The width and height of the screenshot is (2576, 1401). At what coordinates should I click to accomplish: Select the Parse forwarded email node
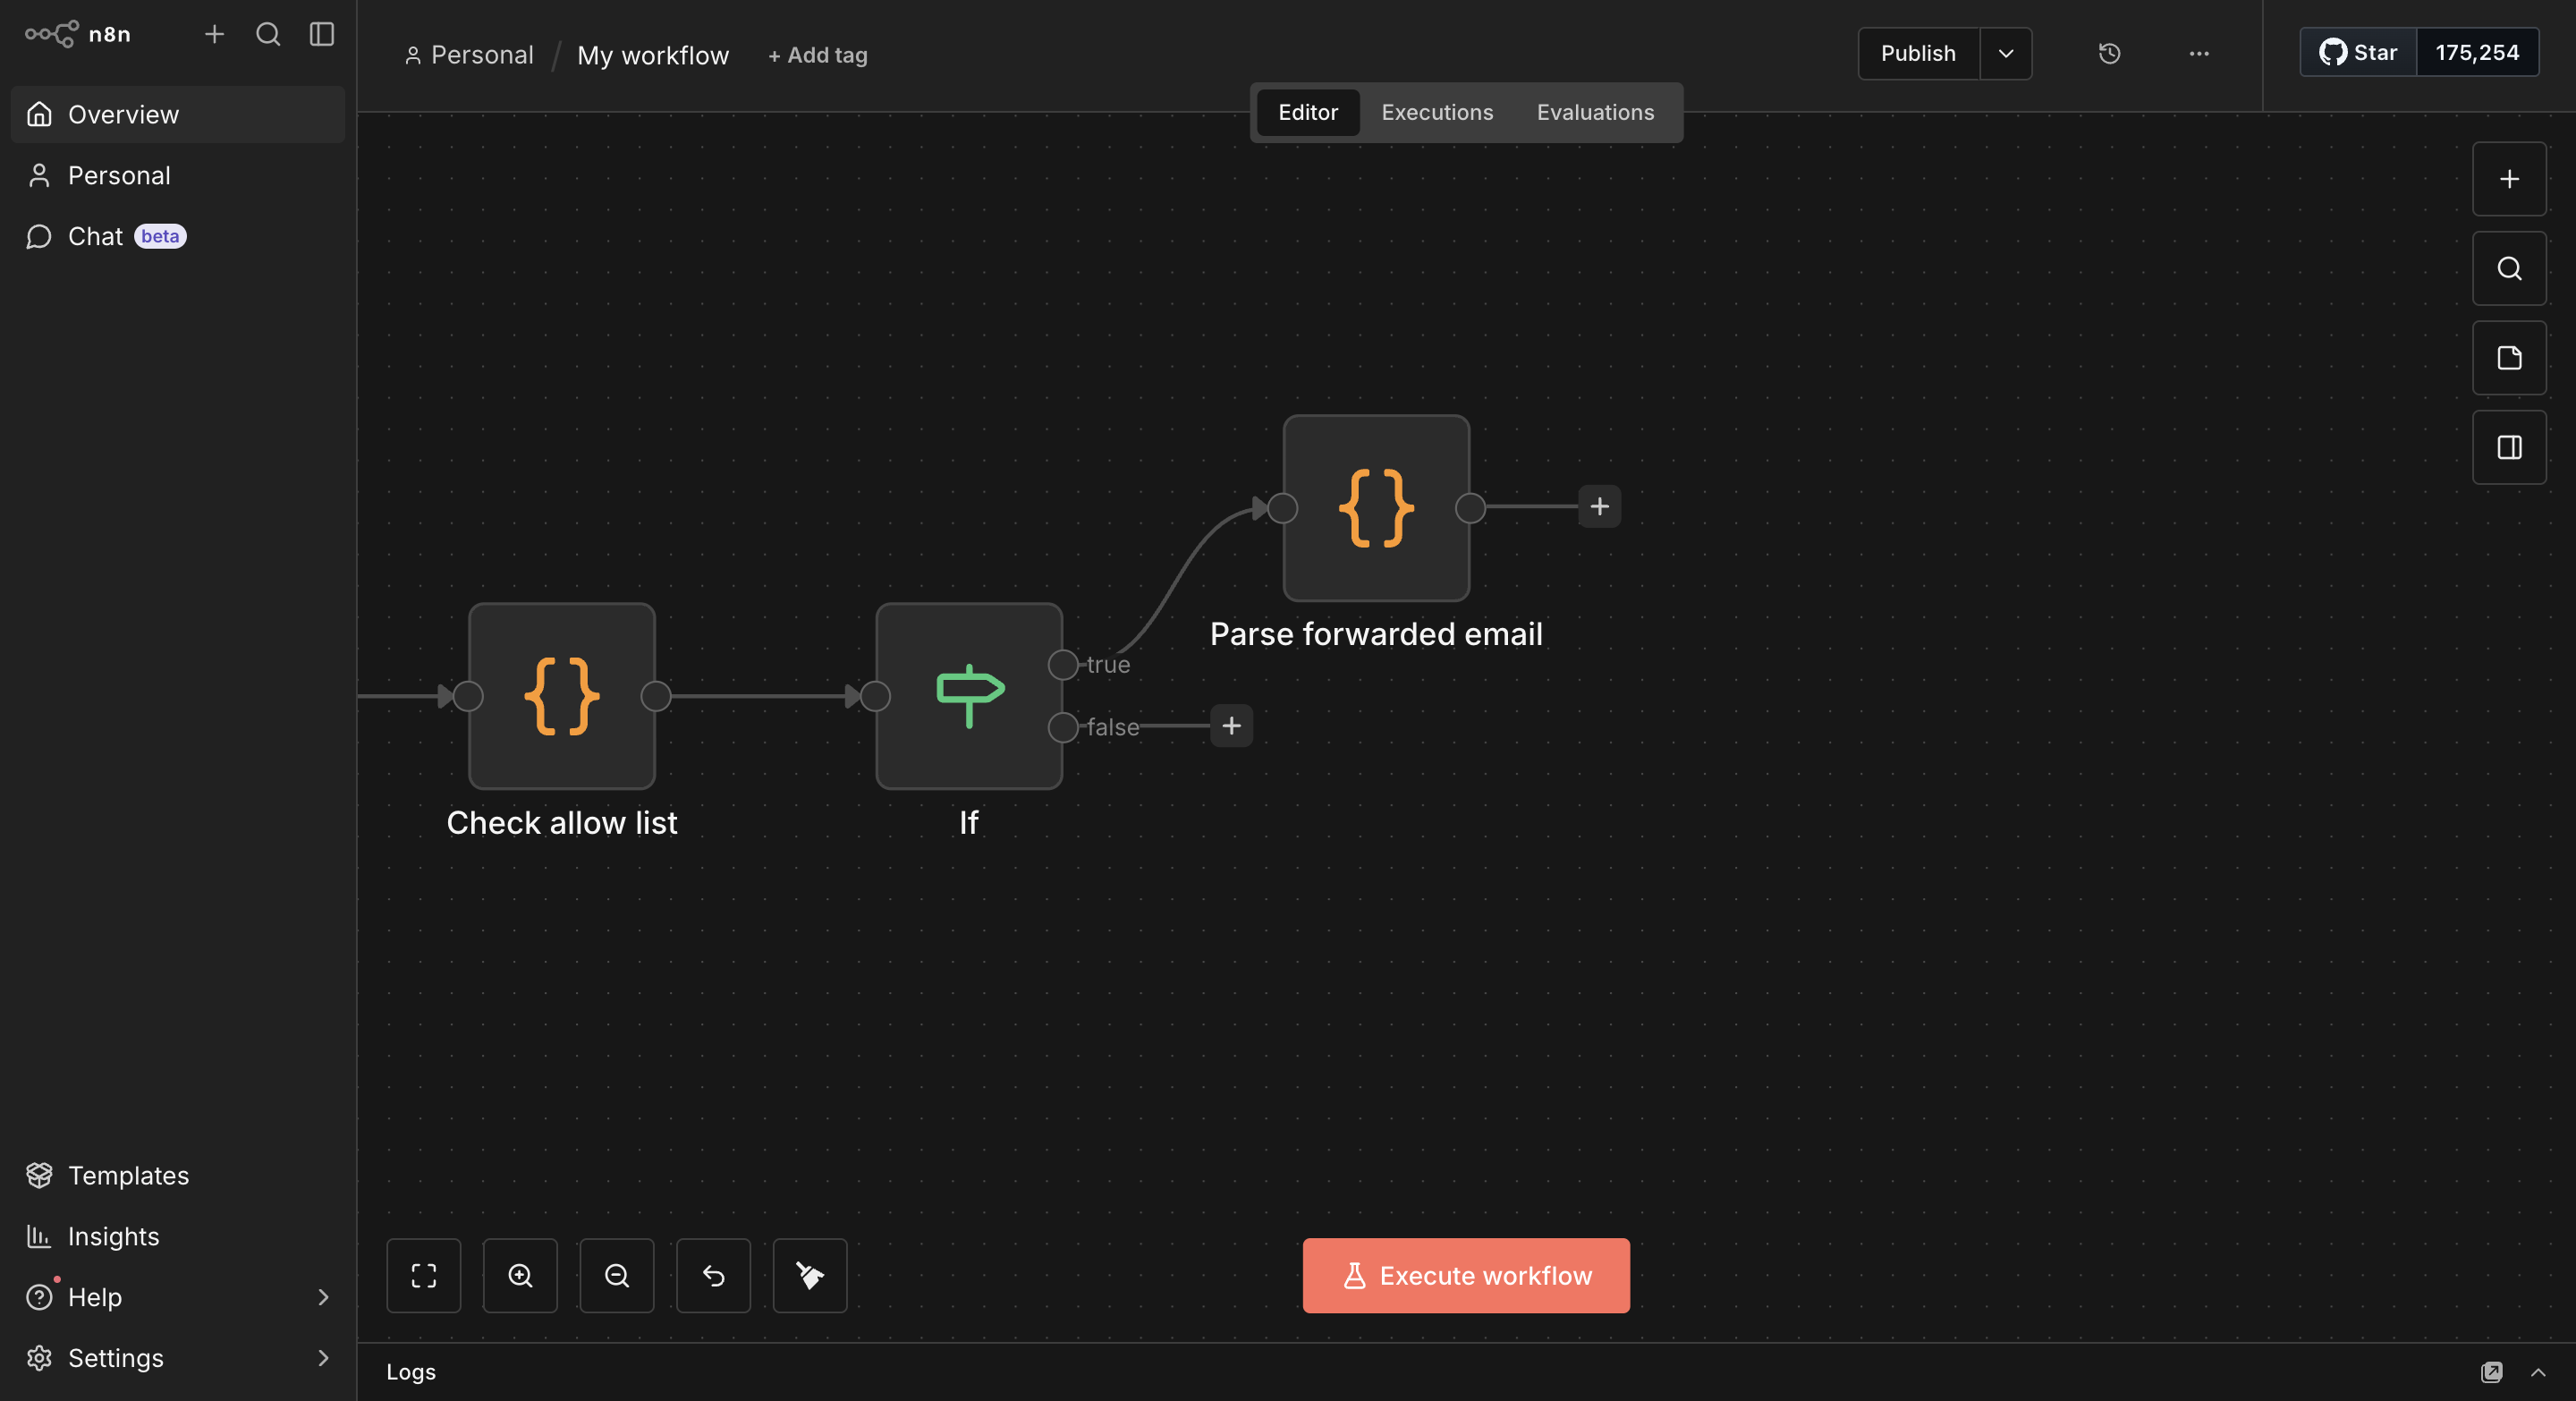(1375, 508)
